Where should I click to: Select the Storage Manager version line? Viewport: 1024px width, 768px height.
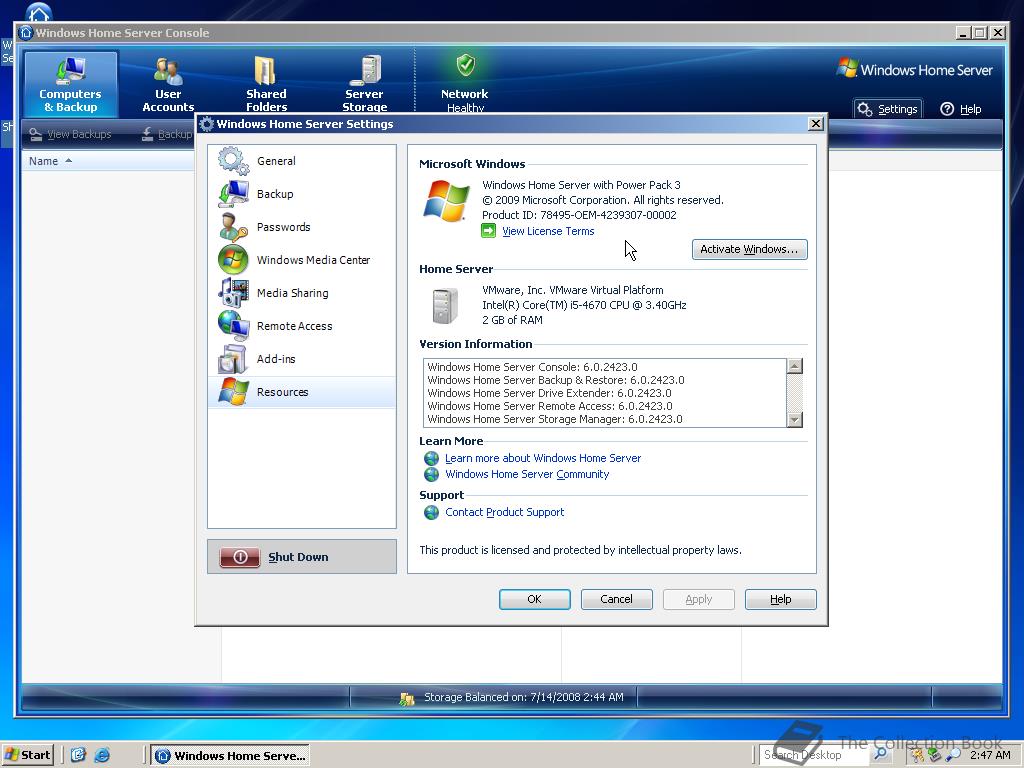[555, 419]
